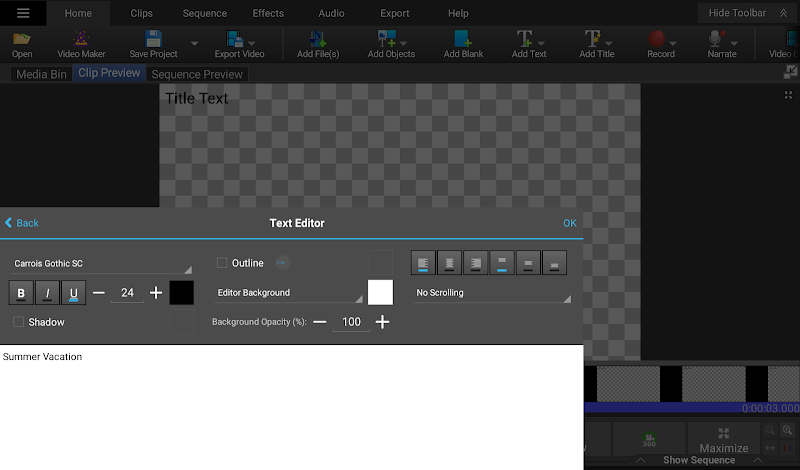This screenshot has width=800, height=470.
Task: Click the fullscreen expand arrows icon
Action: pyautogui.click(x=788, y=95)
